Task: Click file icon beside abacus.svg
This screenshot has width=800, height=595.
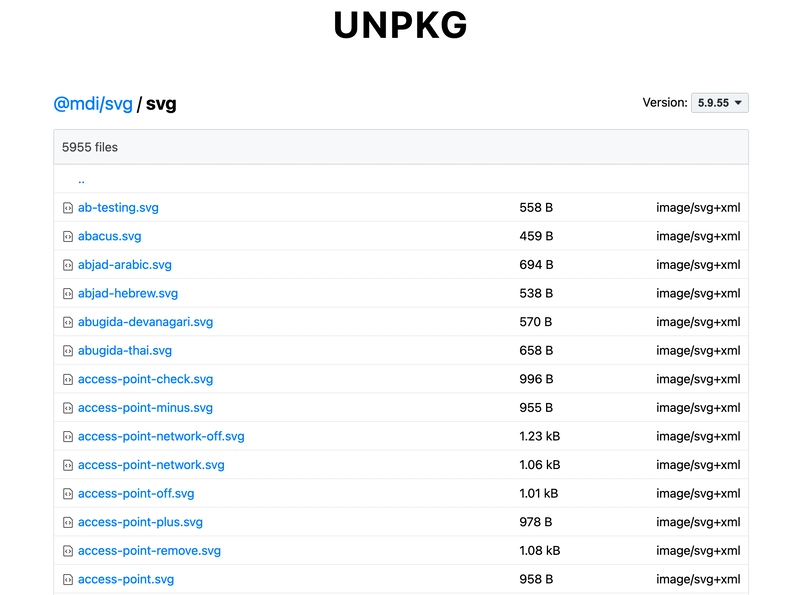Action: [x=68, y=236]
